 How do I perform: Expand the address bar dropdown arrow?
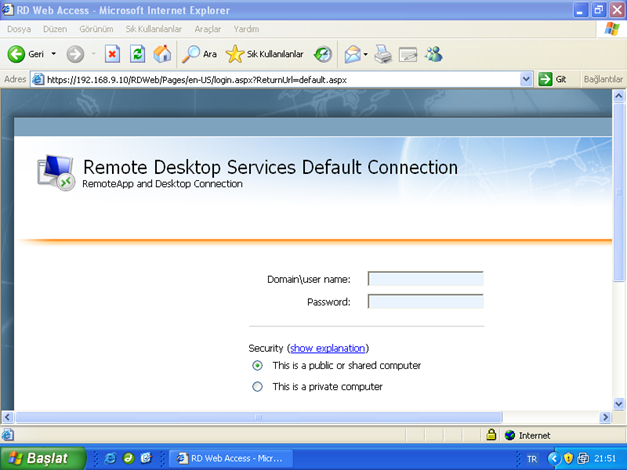click(526, 79)
